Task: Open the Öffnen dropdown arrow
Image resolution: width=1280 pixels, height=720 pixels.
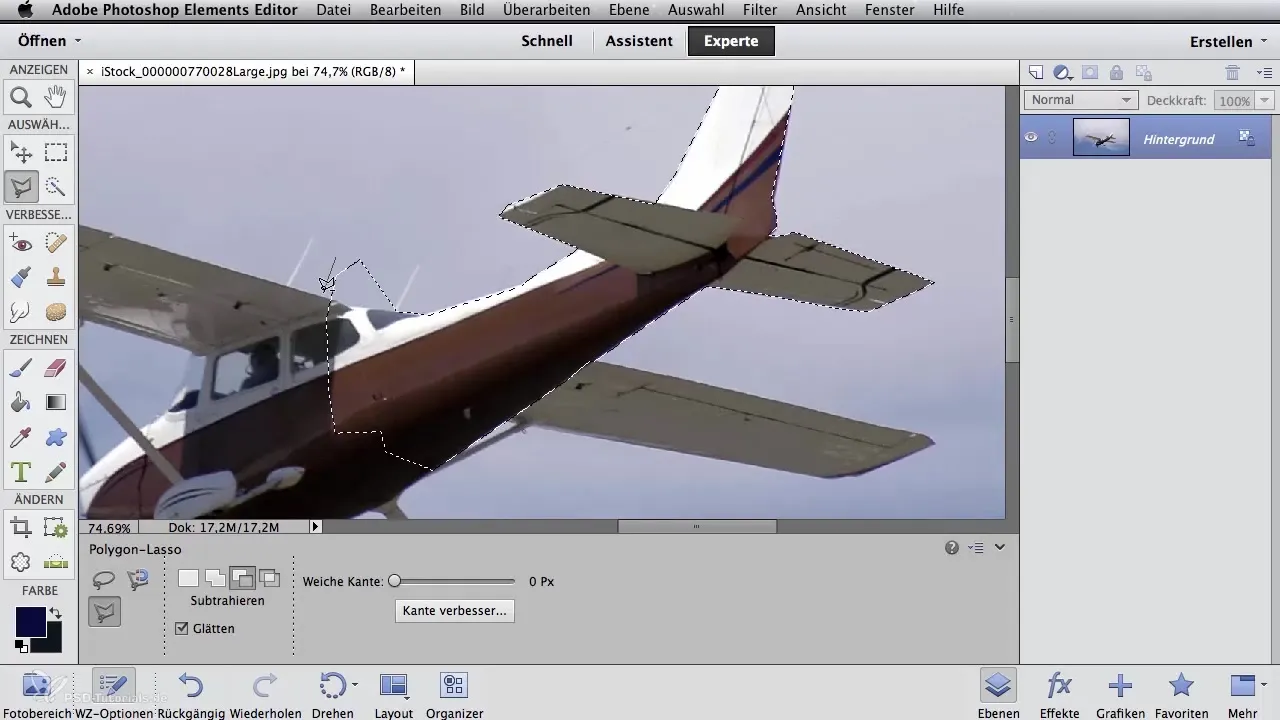Action: pyautogui.click(x=78, y=42)
